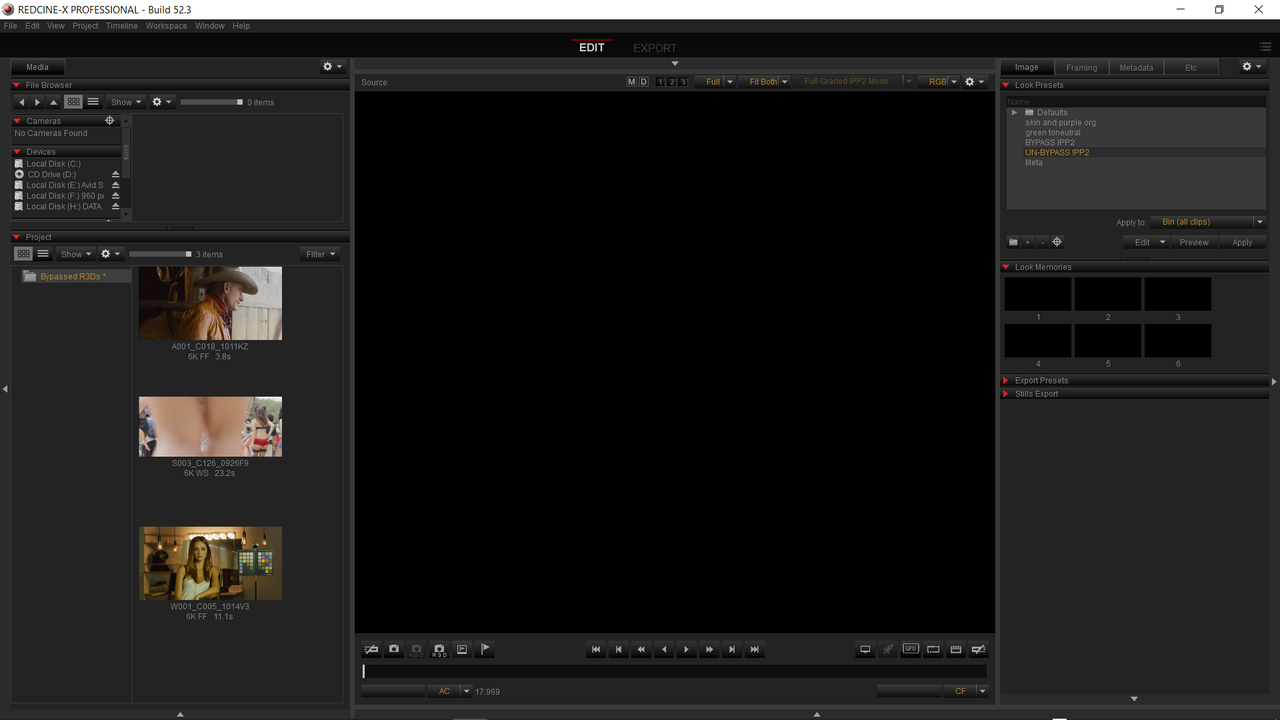Click the fast forward button
The height and width of the screenshot is (720, 1280).
point(709,649)
